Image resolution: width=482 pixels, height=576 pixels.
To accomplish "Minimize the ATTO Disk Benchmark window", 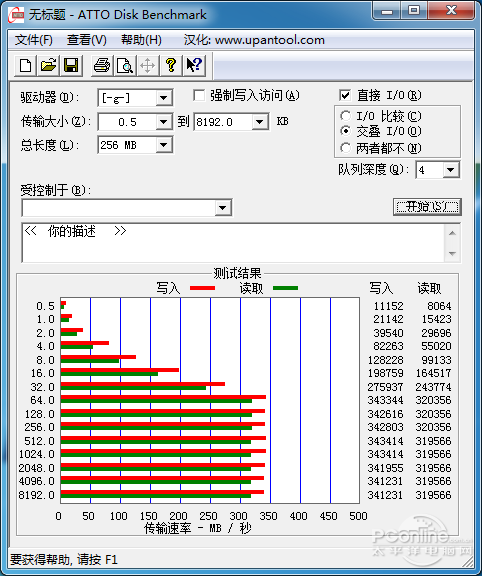I will coord(387,11).
